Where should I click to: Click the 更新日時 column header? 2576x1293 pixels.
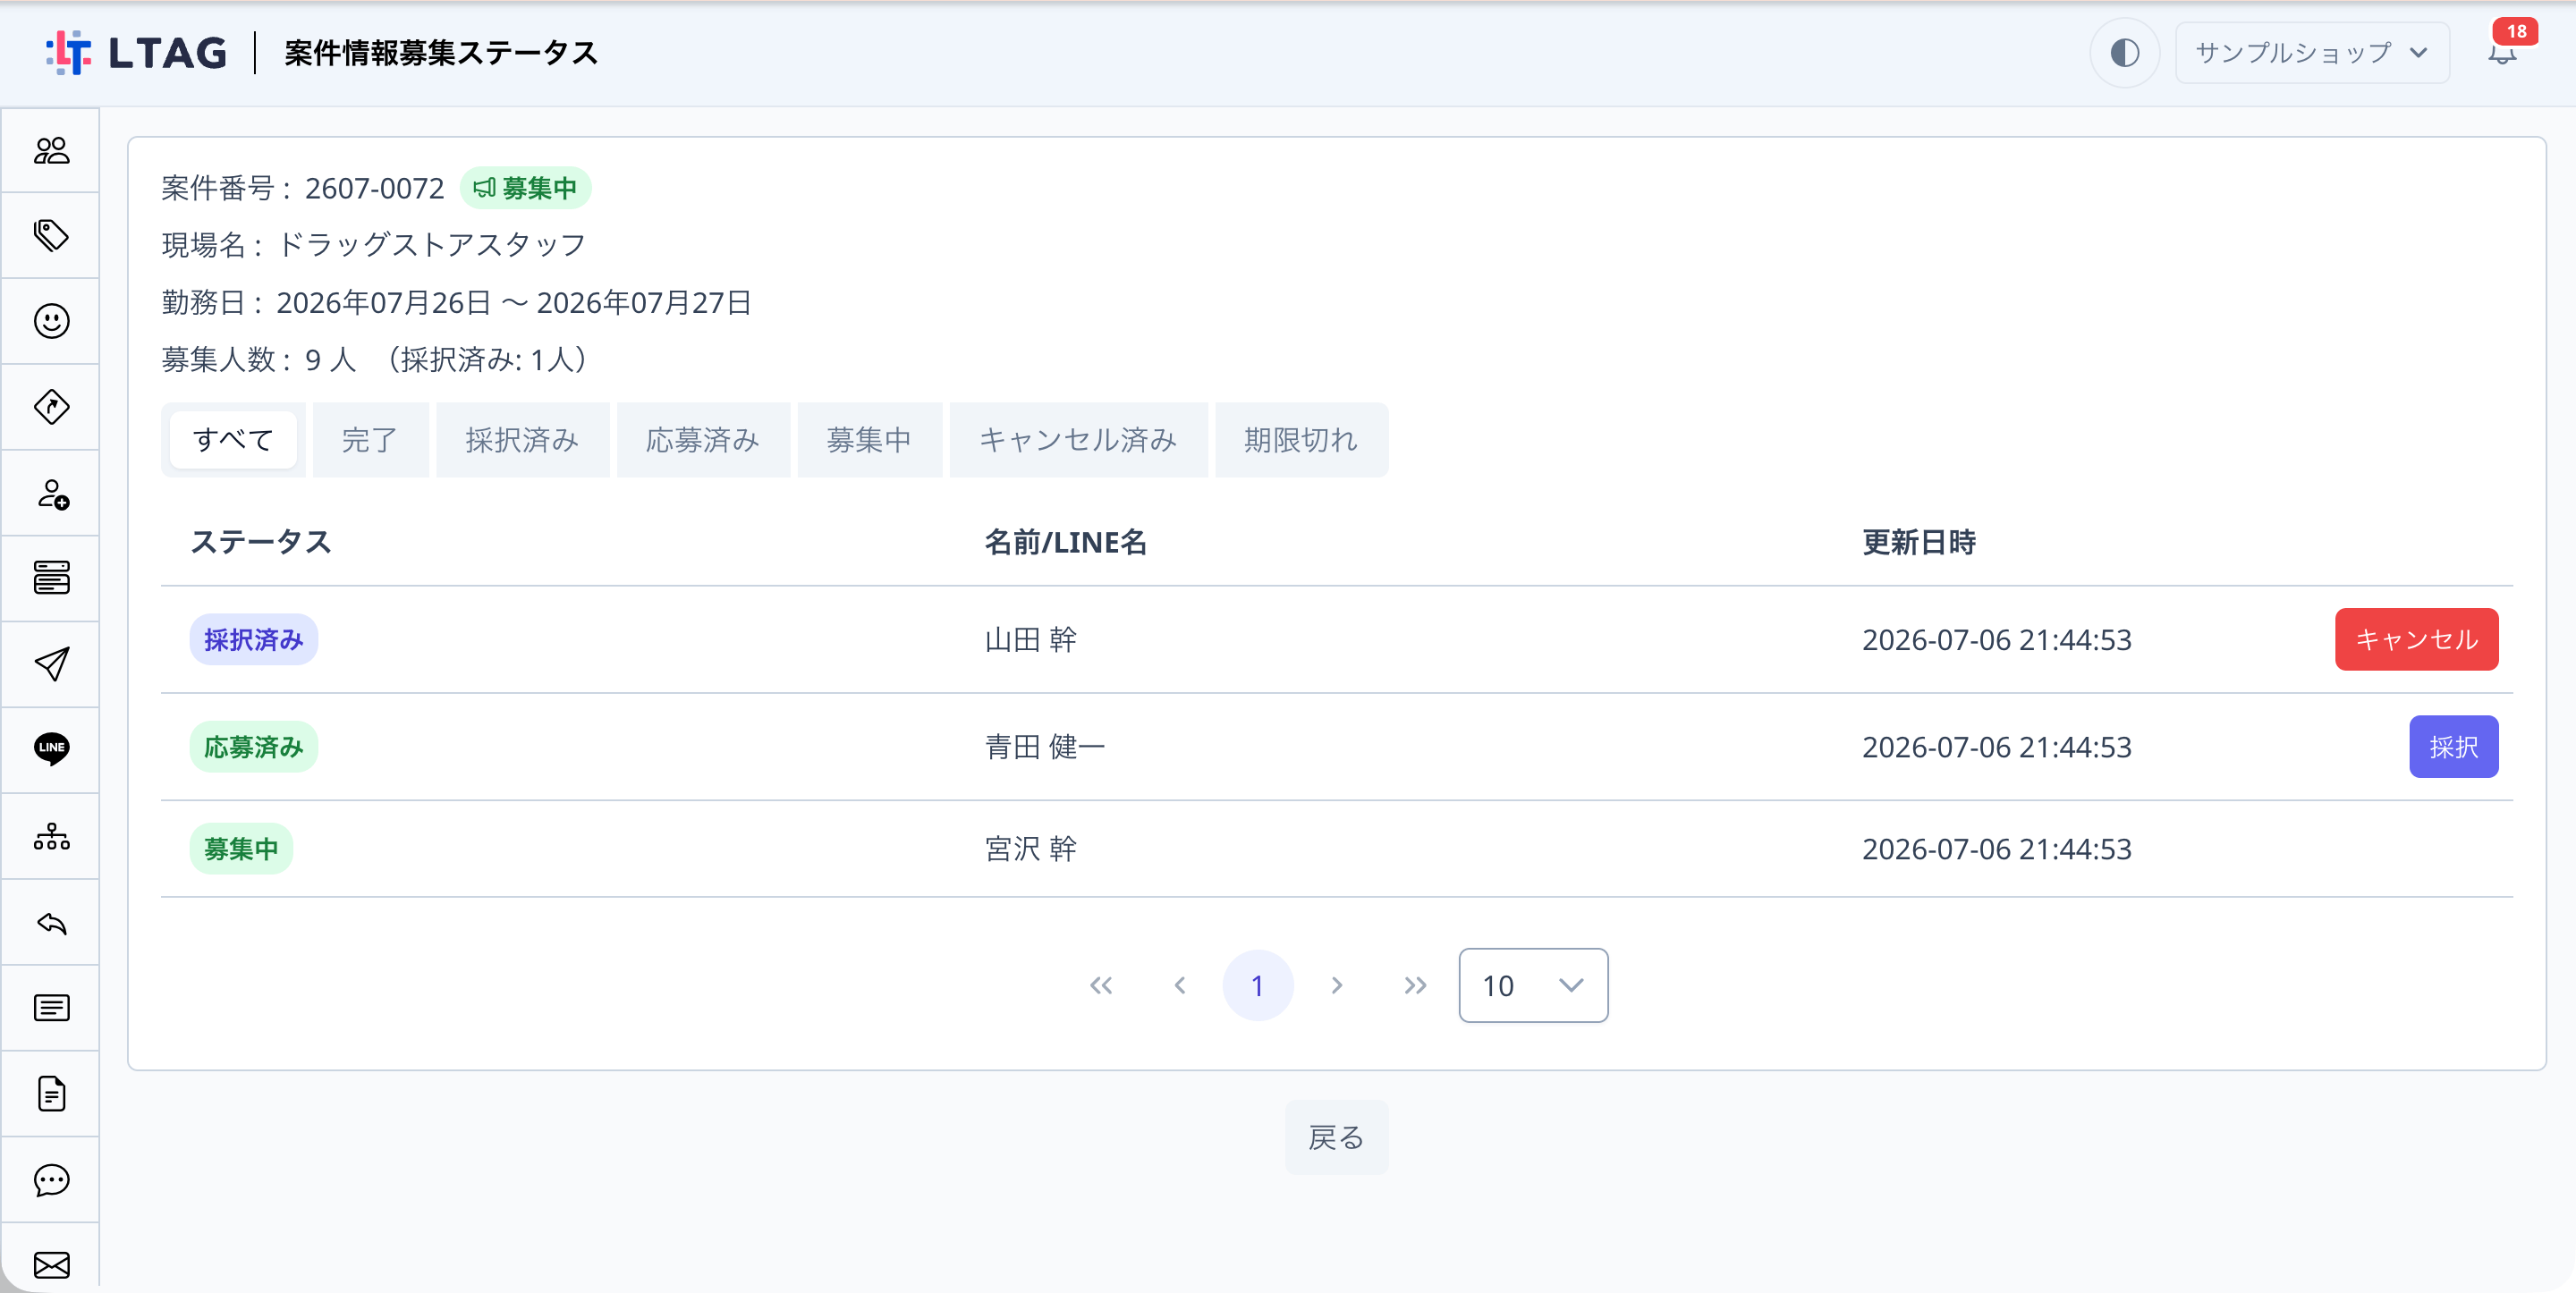(x=1918, y=542)
